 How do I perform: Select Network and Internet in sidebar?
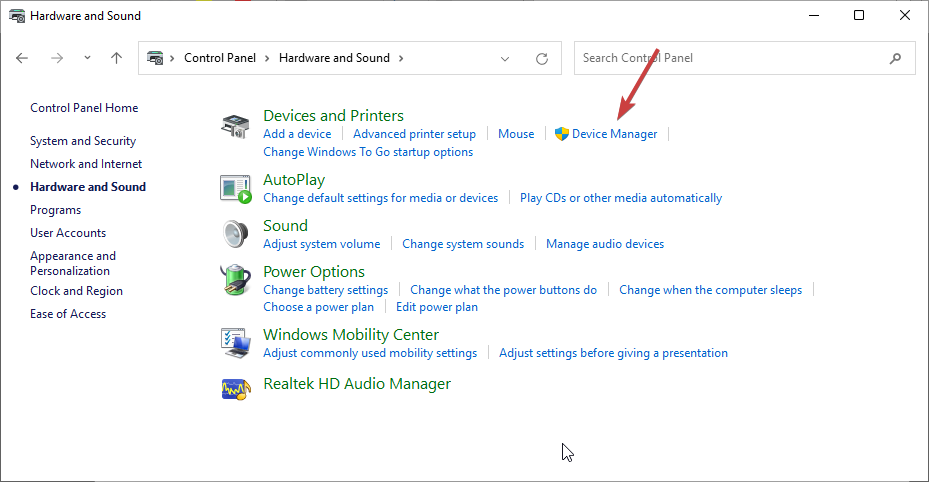(86, 164)
